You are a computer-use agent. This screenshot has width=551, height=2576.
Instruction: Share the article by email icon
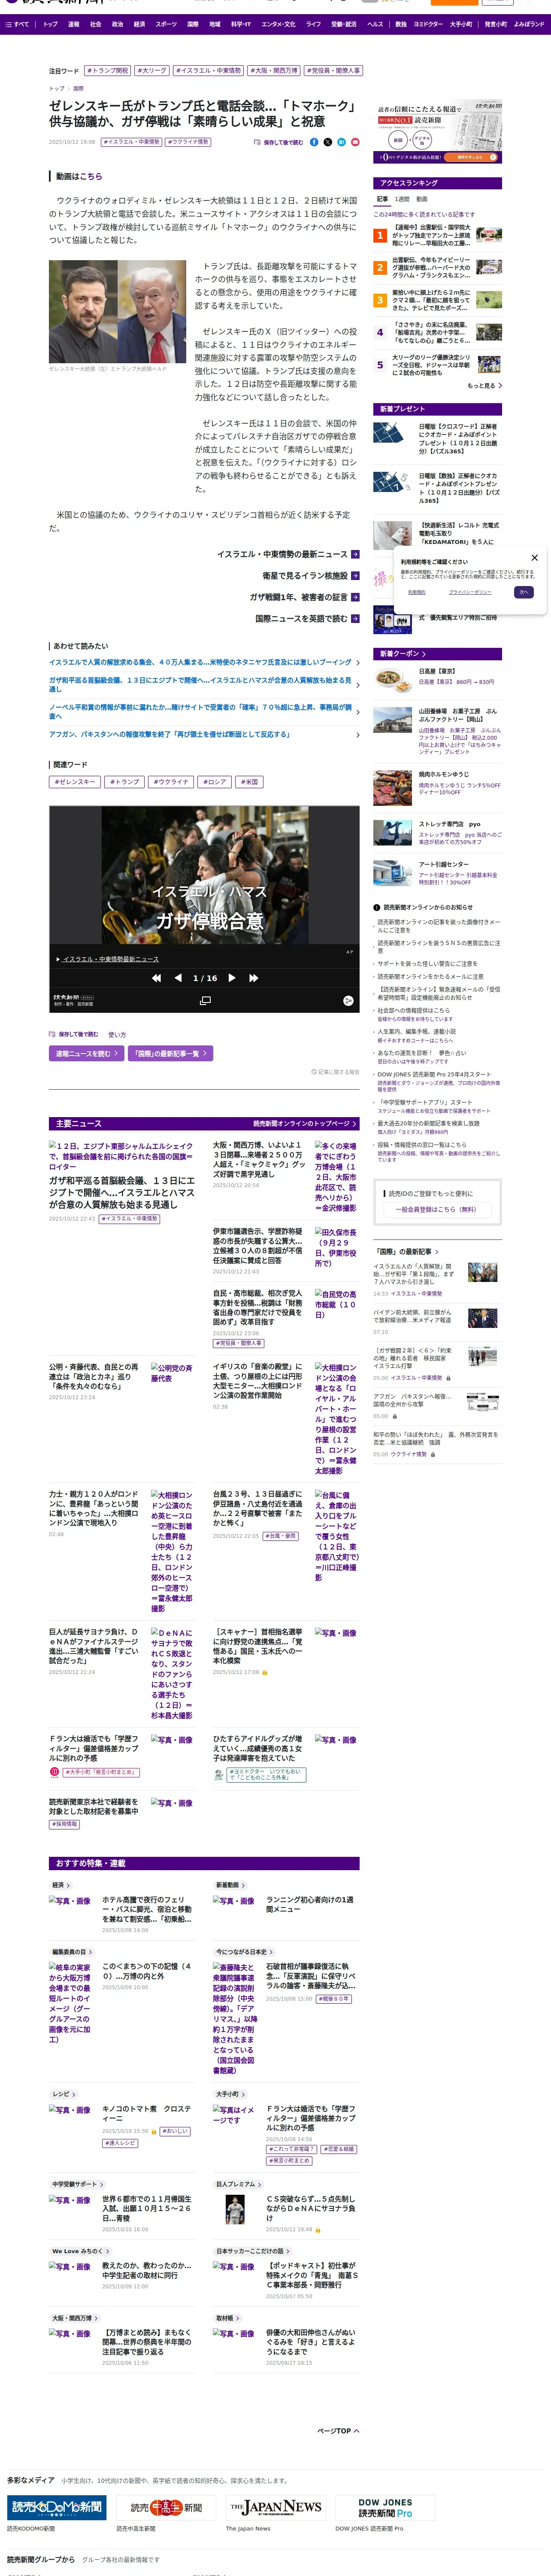(355, 142)
